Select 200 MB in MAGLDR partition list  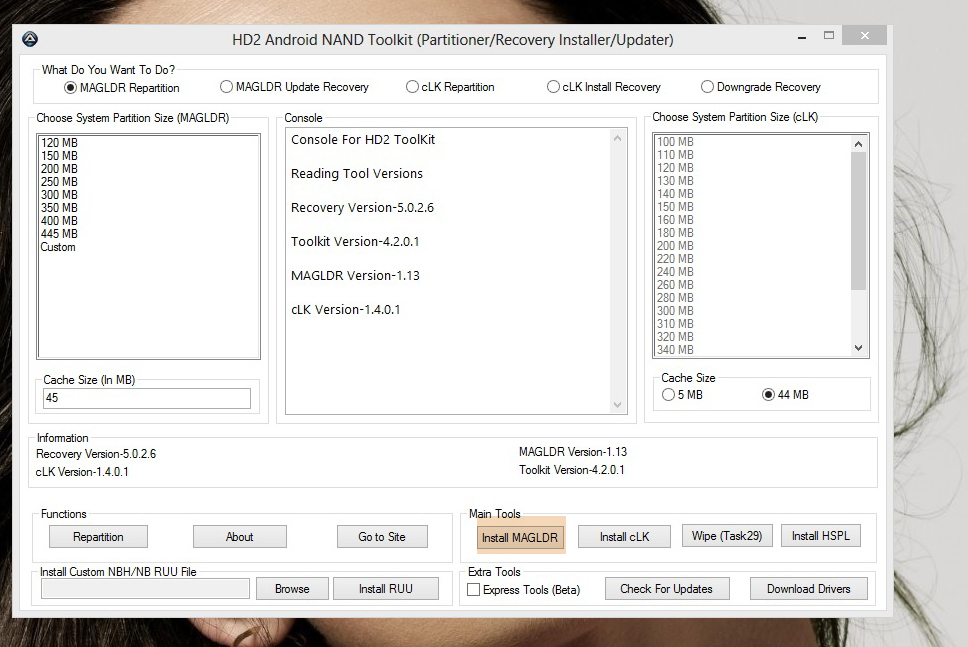click(59, 169)
